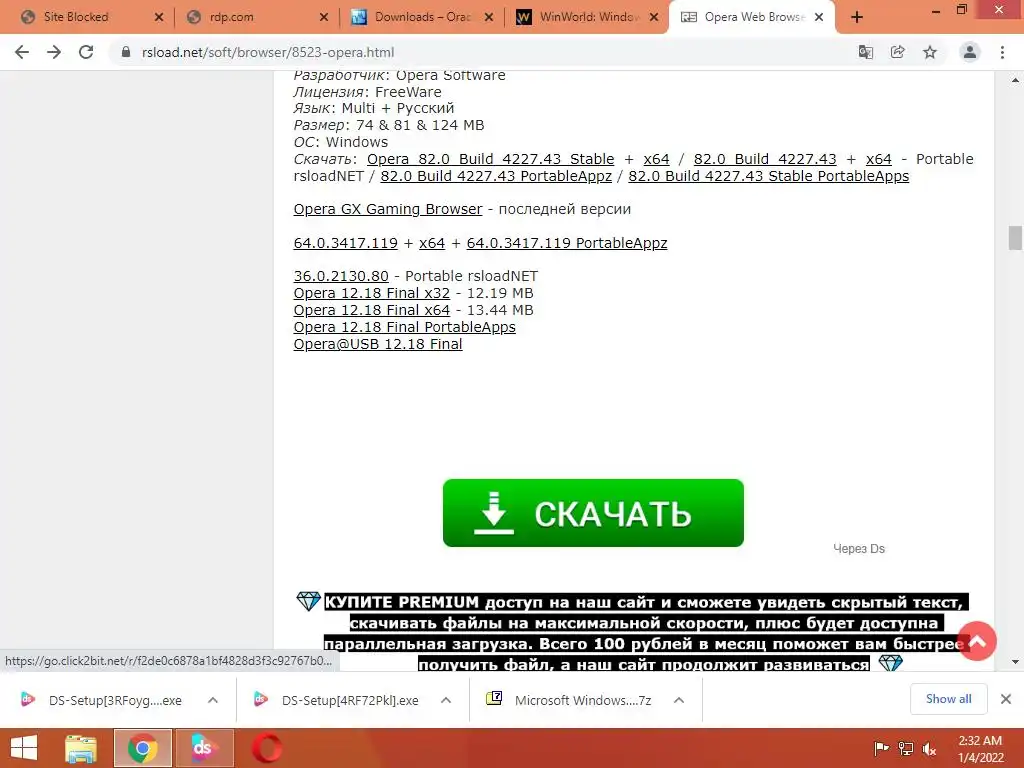Bookmark this page with star icon

(930, 52)
